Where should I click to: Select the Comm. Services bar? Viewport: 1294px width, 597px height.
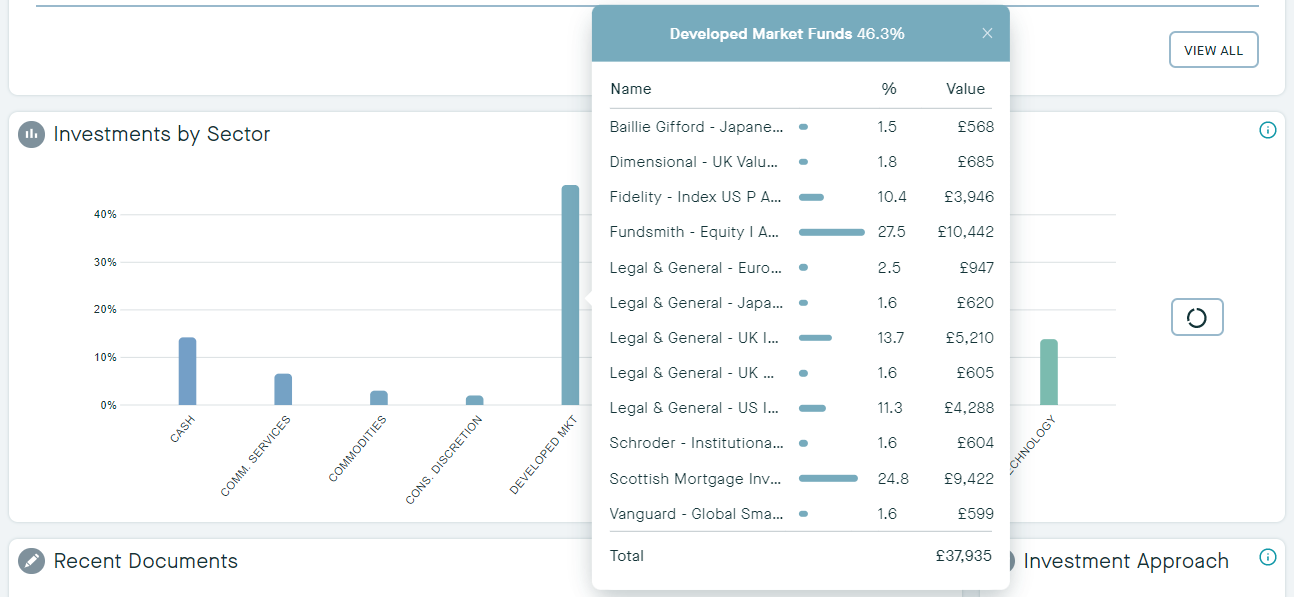coord(283,389)
